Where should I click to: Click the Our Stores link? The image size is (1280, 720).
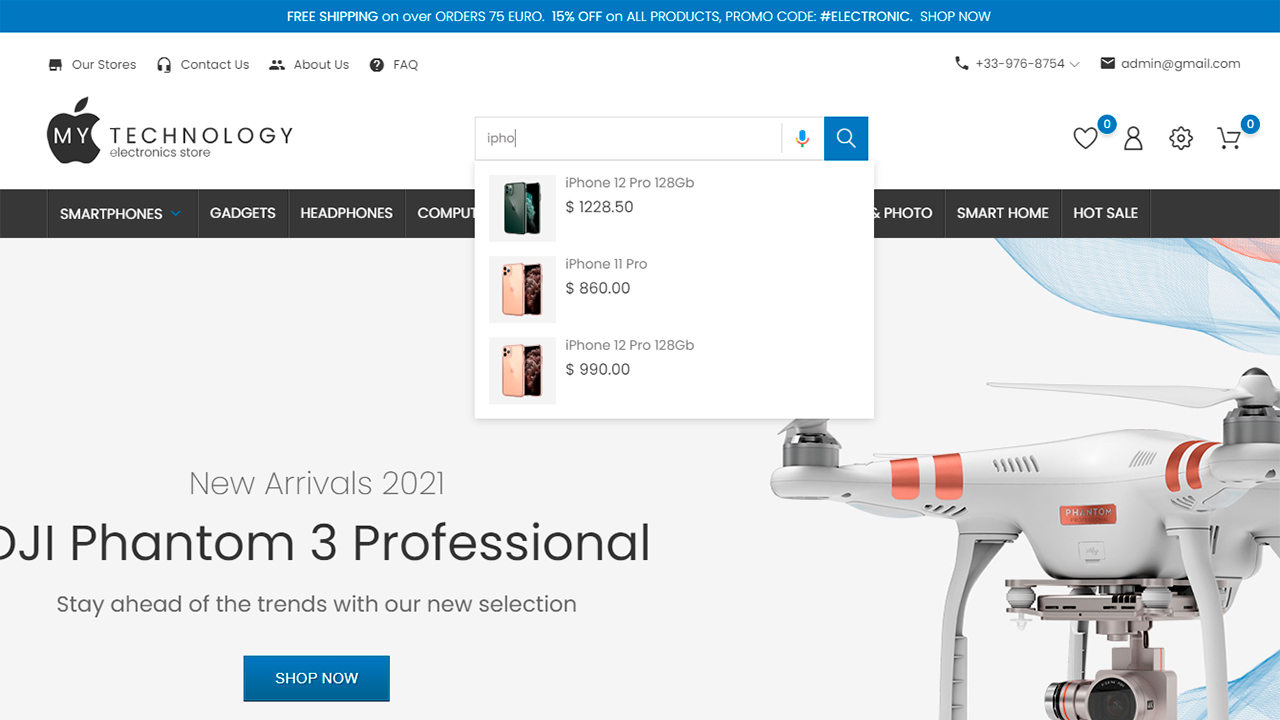point(104,65)
